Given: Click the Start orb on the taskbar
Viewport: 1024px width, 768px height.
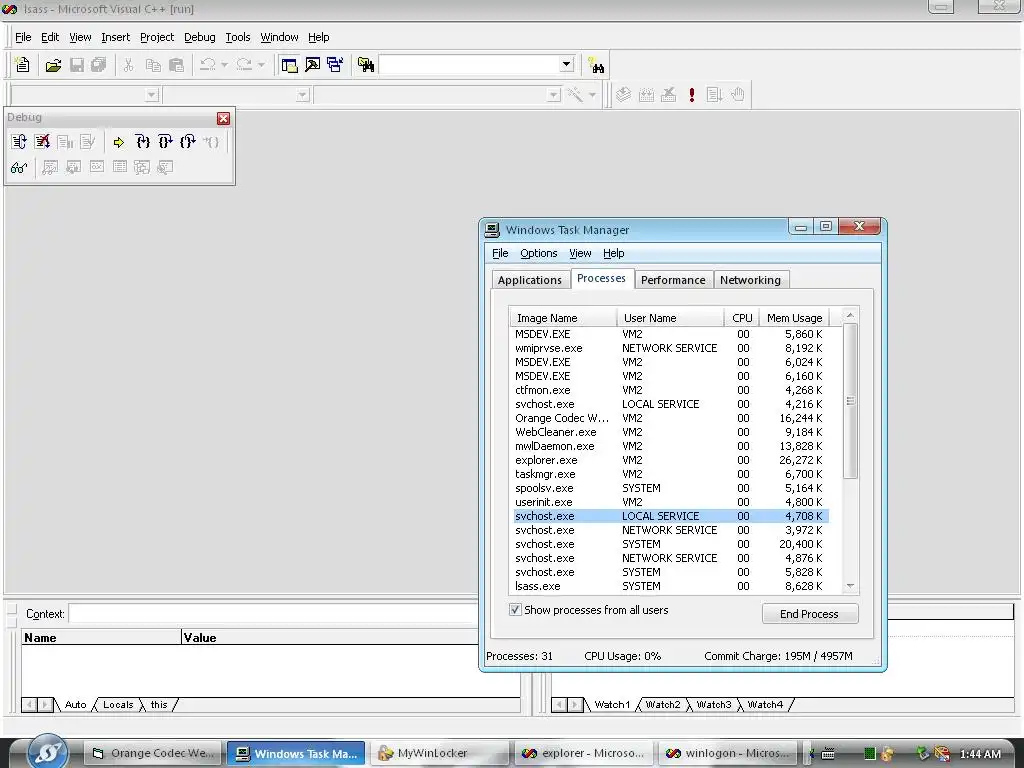Looking at the screenshot, I should click(x=48, y=752).
